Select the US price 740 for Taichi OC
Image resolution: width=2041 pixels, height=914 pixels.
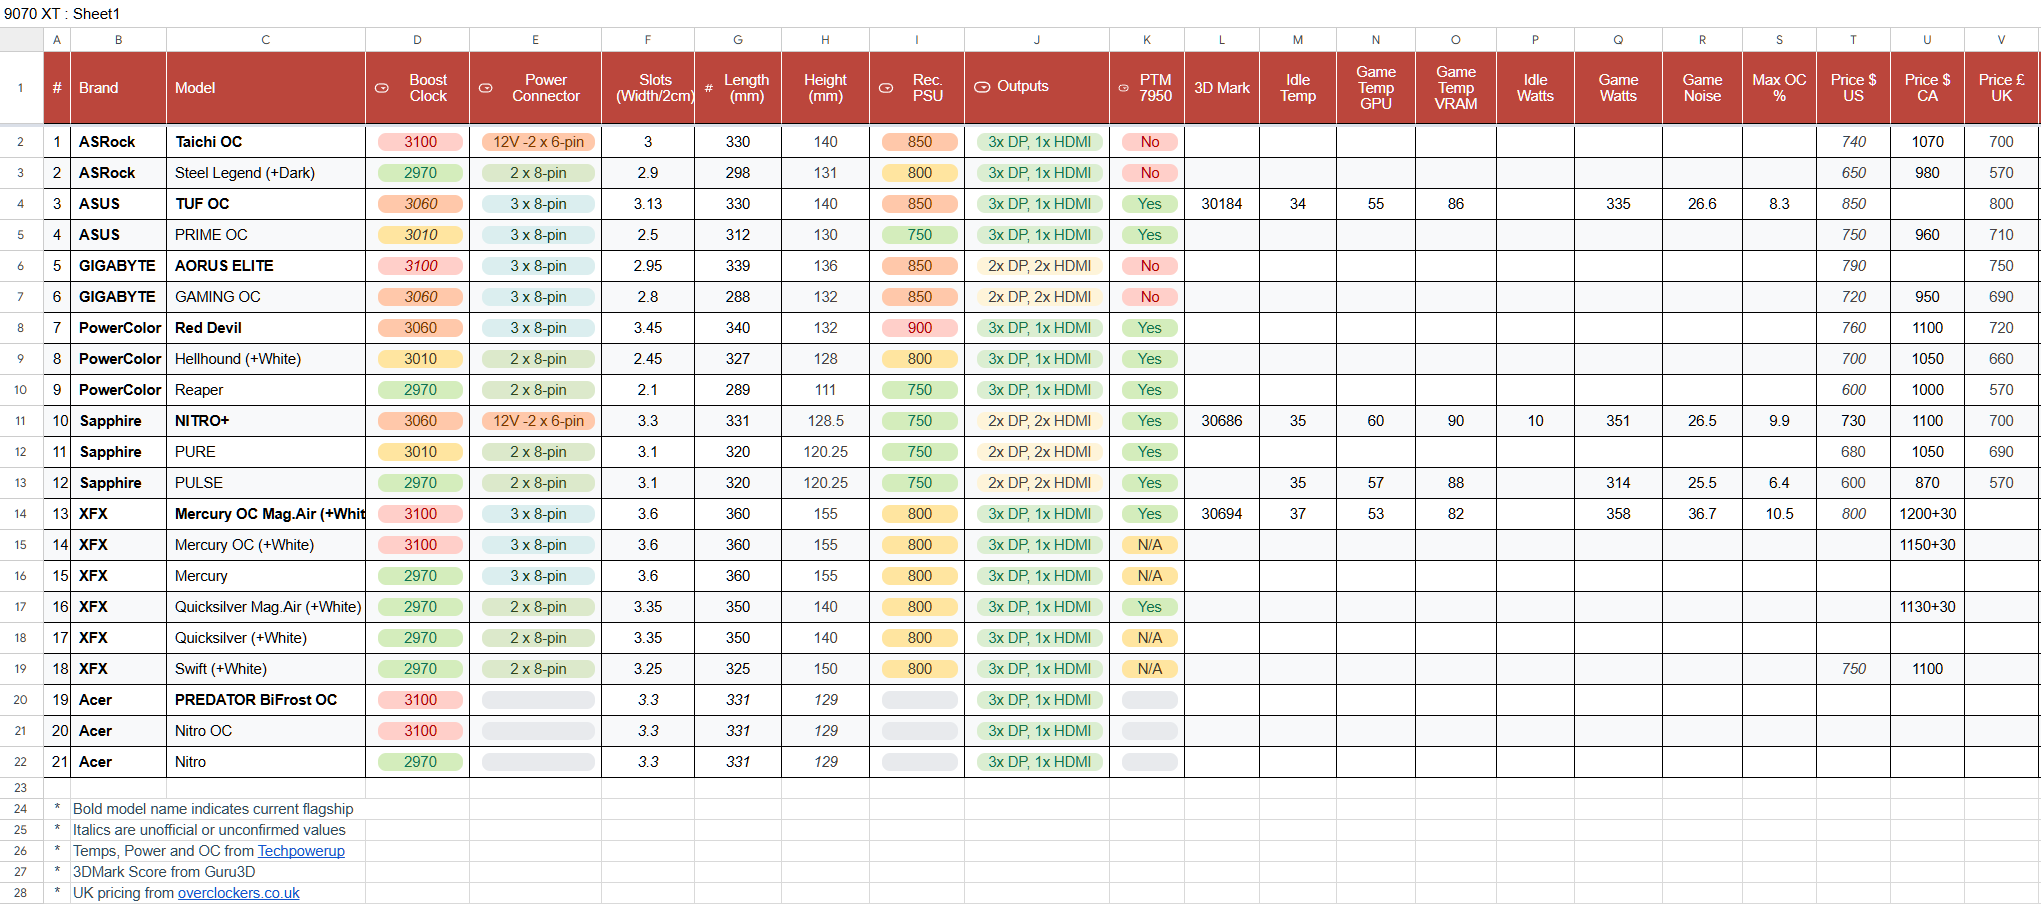click(1853, 142)
